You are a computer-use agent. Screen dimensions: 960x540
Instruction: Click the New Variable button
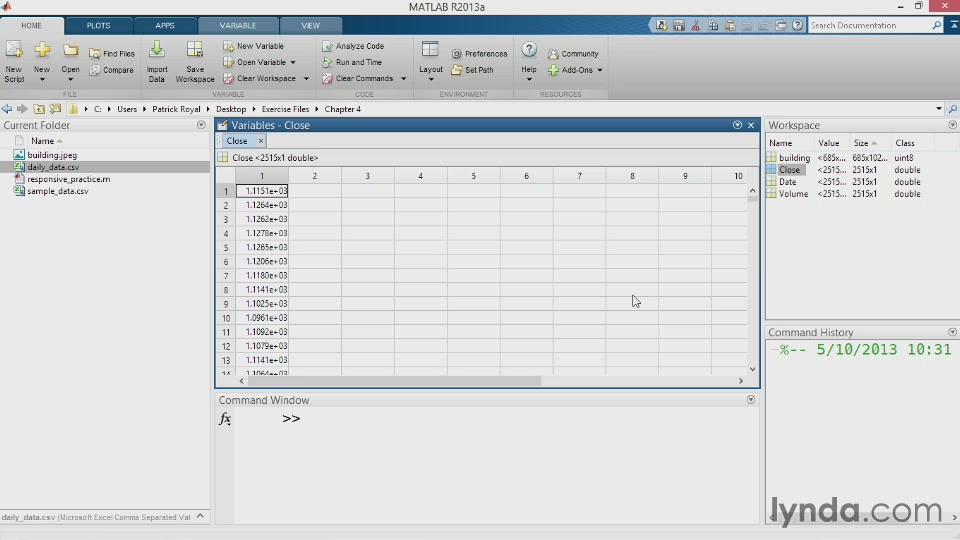click(x=253, y=46)
